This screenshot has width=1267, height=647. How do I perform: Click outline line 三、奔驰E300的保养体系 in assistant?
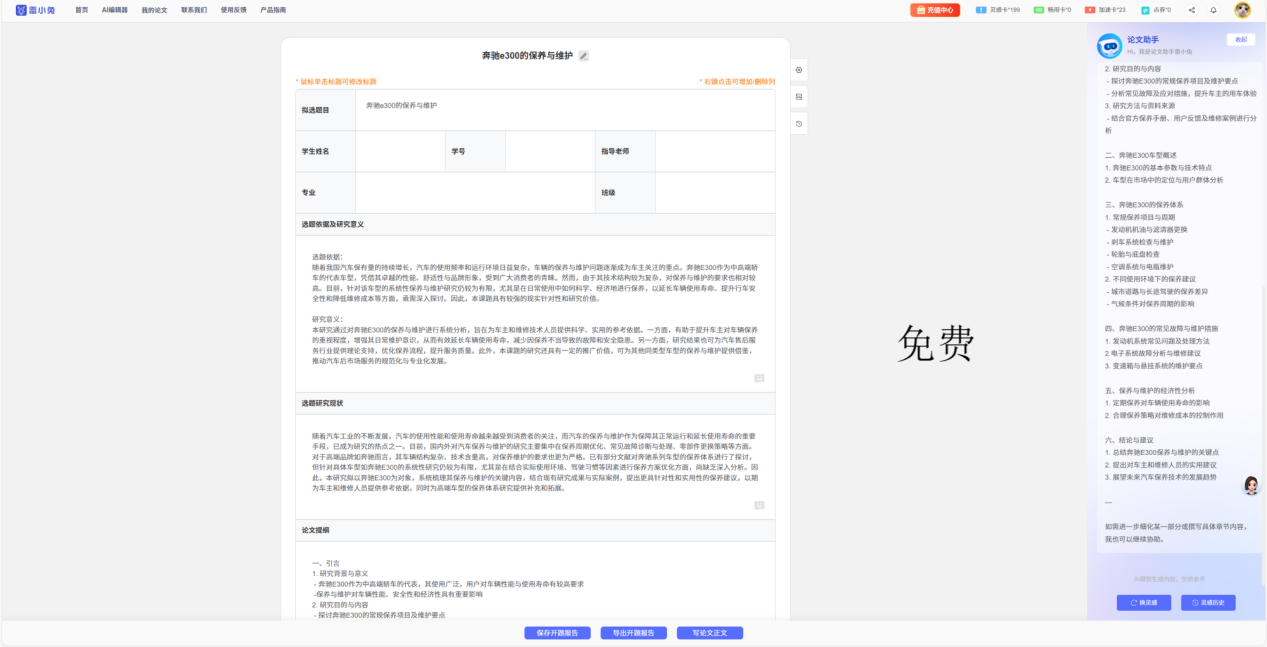[x=1146, y=204]
